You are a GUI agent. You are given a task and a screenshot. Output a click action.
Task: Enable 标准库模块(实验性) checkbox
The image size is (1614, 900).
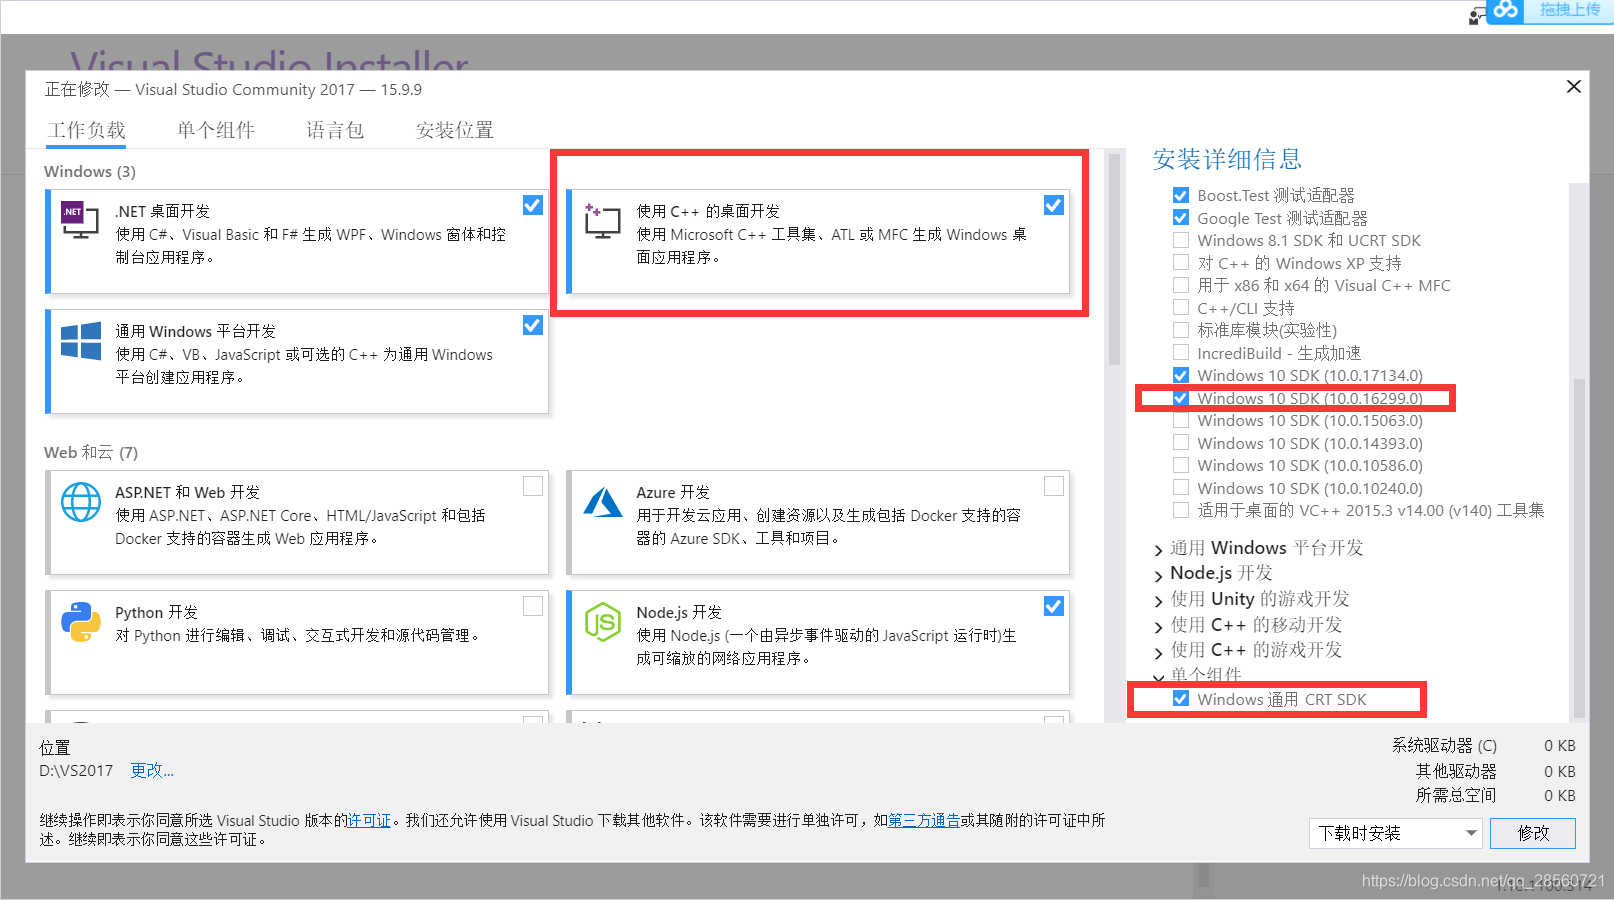1181,330
